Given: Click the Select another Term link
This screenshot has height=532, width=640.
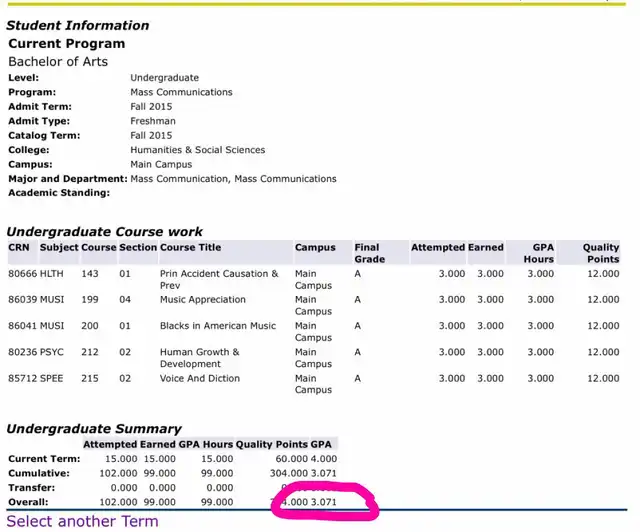Looking at the screenshot, I should [x=82, y=521].
